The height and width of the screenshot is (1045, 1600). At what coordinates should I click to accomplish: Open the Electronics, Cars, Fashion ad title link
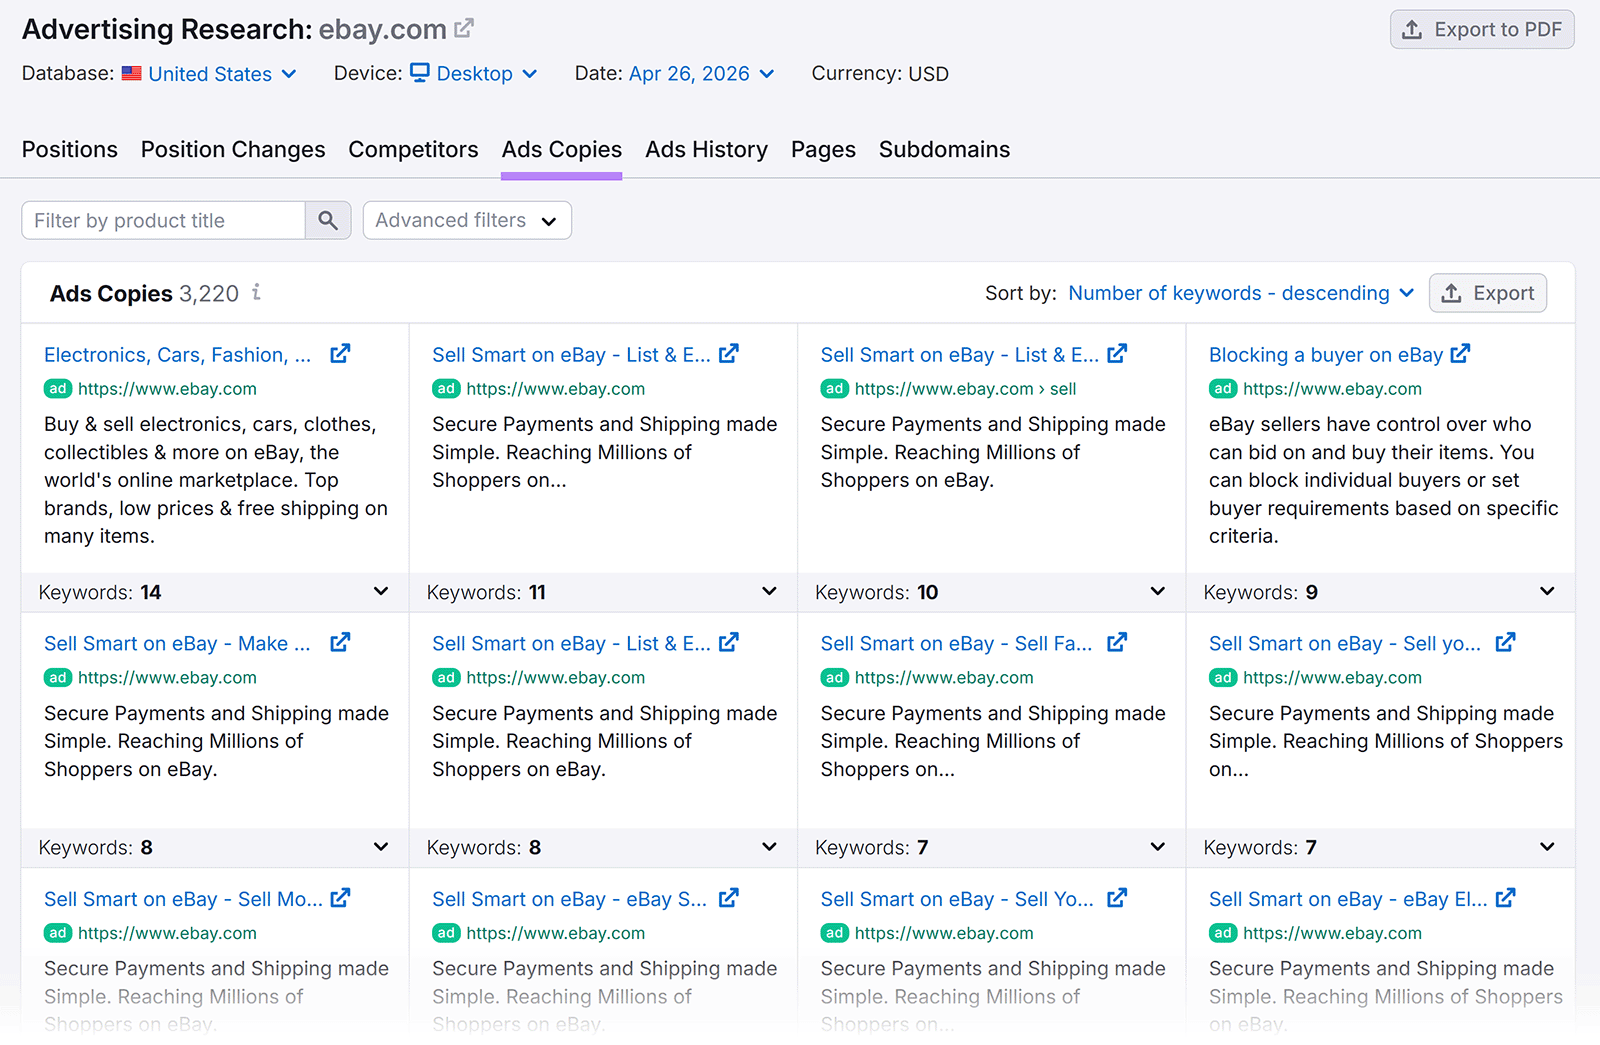(177, 355)
